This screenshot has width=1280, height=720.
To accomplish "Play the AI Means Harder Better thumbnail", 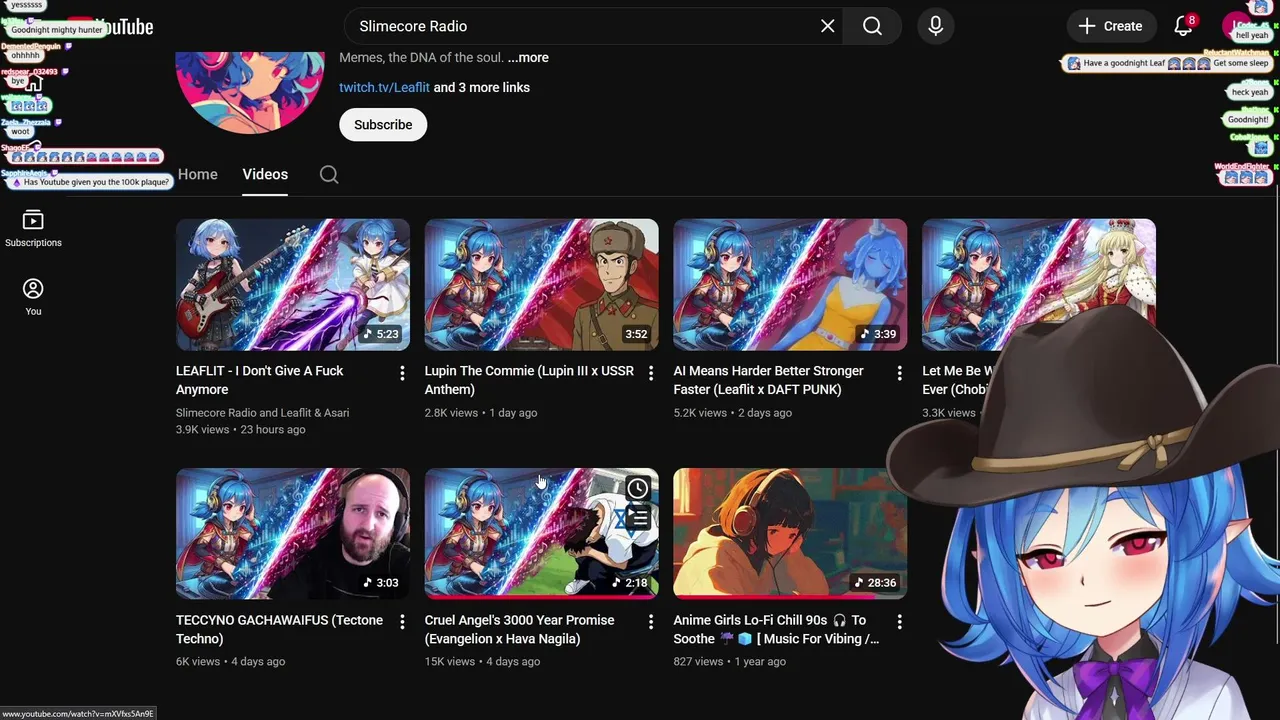I will tap(790, 285).
